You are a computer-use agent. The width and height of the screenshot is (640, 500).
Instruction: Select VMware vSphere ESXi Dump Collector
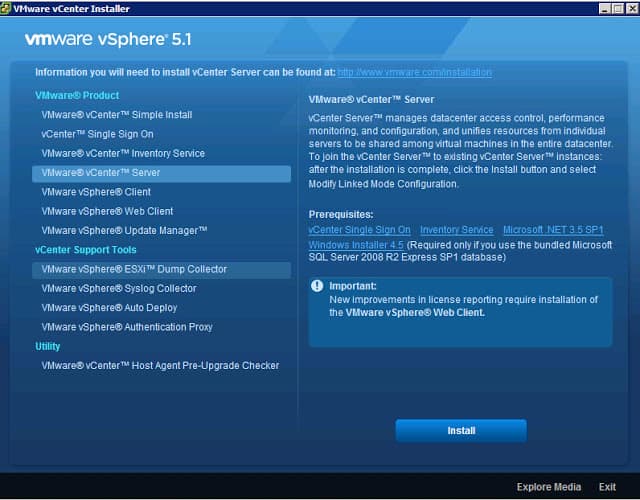point(161,270)
